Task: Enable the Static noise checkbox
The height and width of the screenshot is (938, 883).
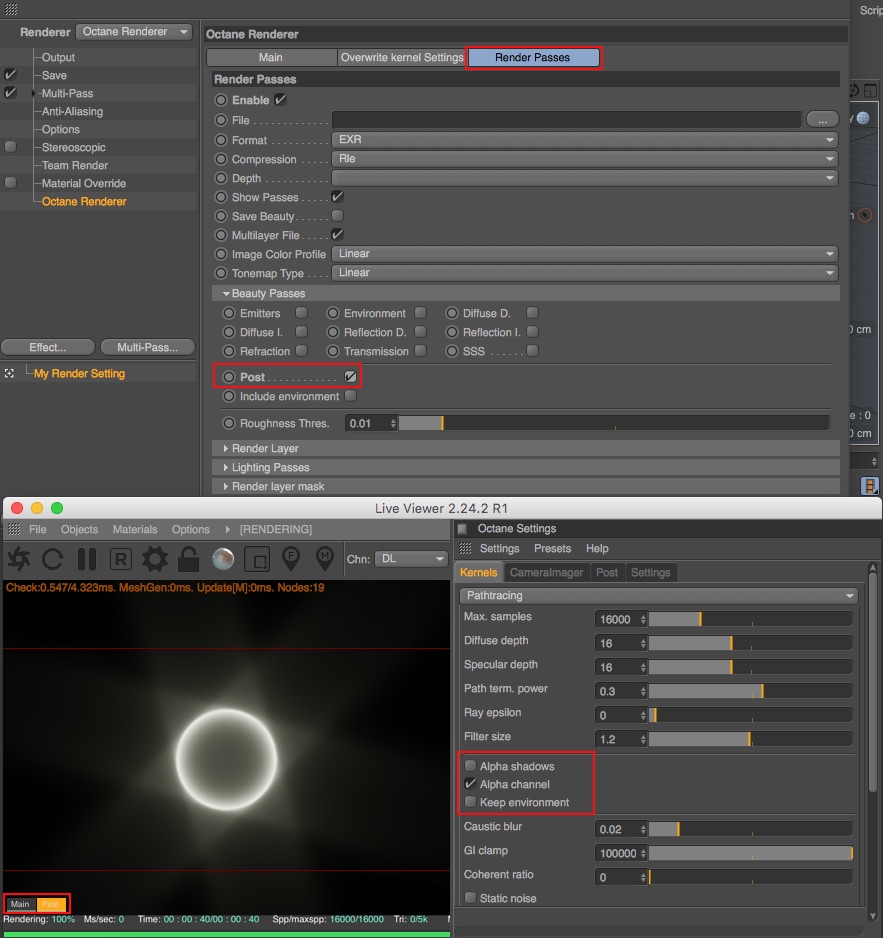Action: coord(471,897)
